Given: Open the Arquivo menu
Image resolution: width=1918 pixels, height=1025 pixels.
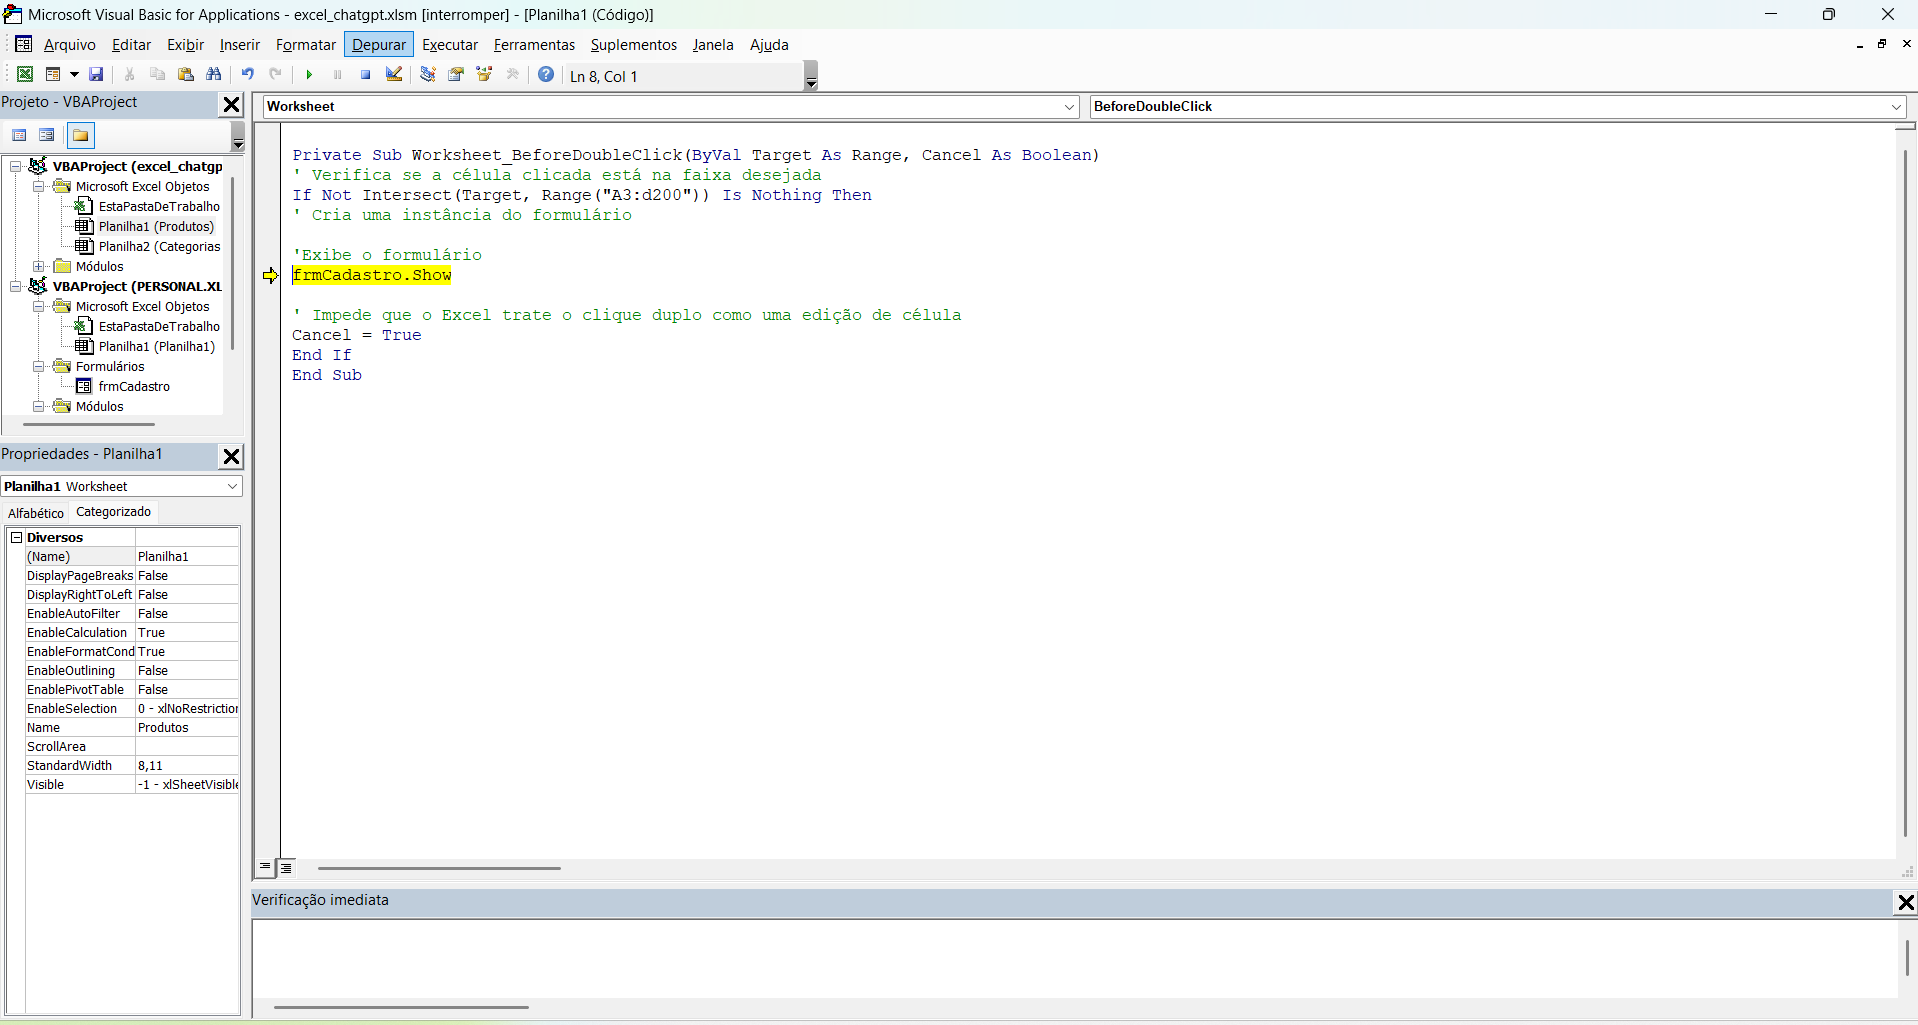Looking at the screenshot, I should click(x=70, y=45).
